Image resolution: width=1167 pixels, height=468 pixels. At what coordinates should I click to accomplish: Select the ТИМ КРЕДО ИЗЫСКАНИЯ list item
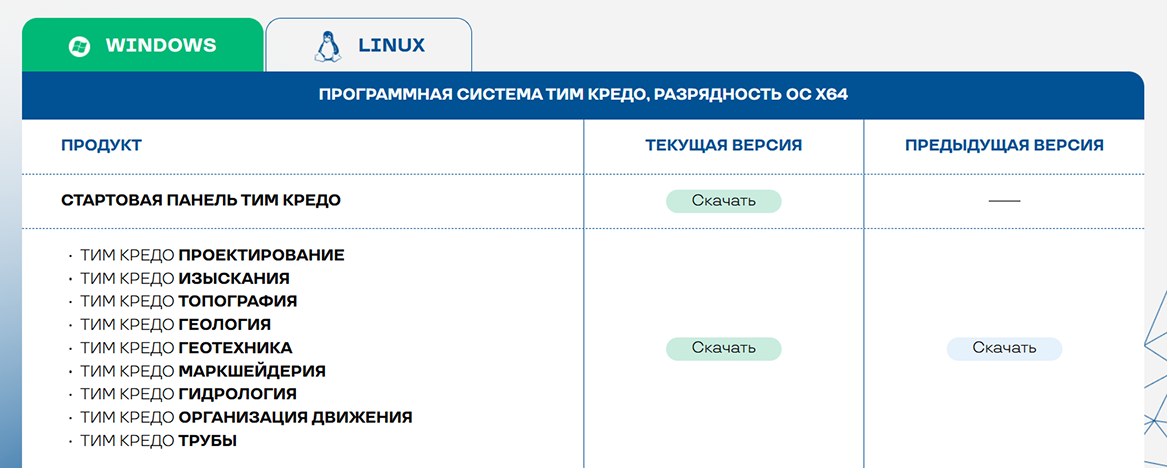[185, 279]
